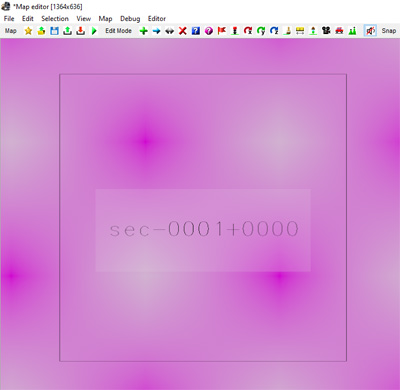Click the open map folder icon
Image resolution: width=400 pixels, height=390 pixels.
(x=41, y=31)
